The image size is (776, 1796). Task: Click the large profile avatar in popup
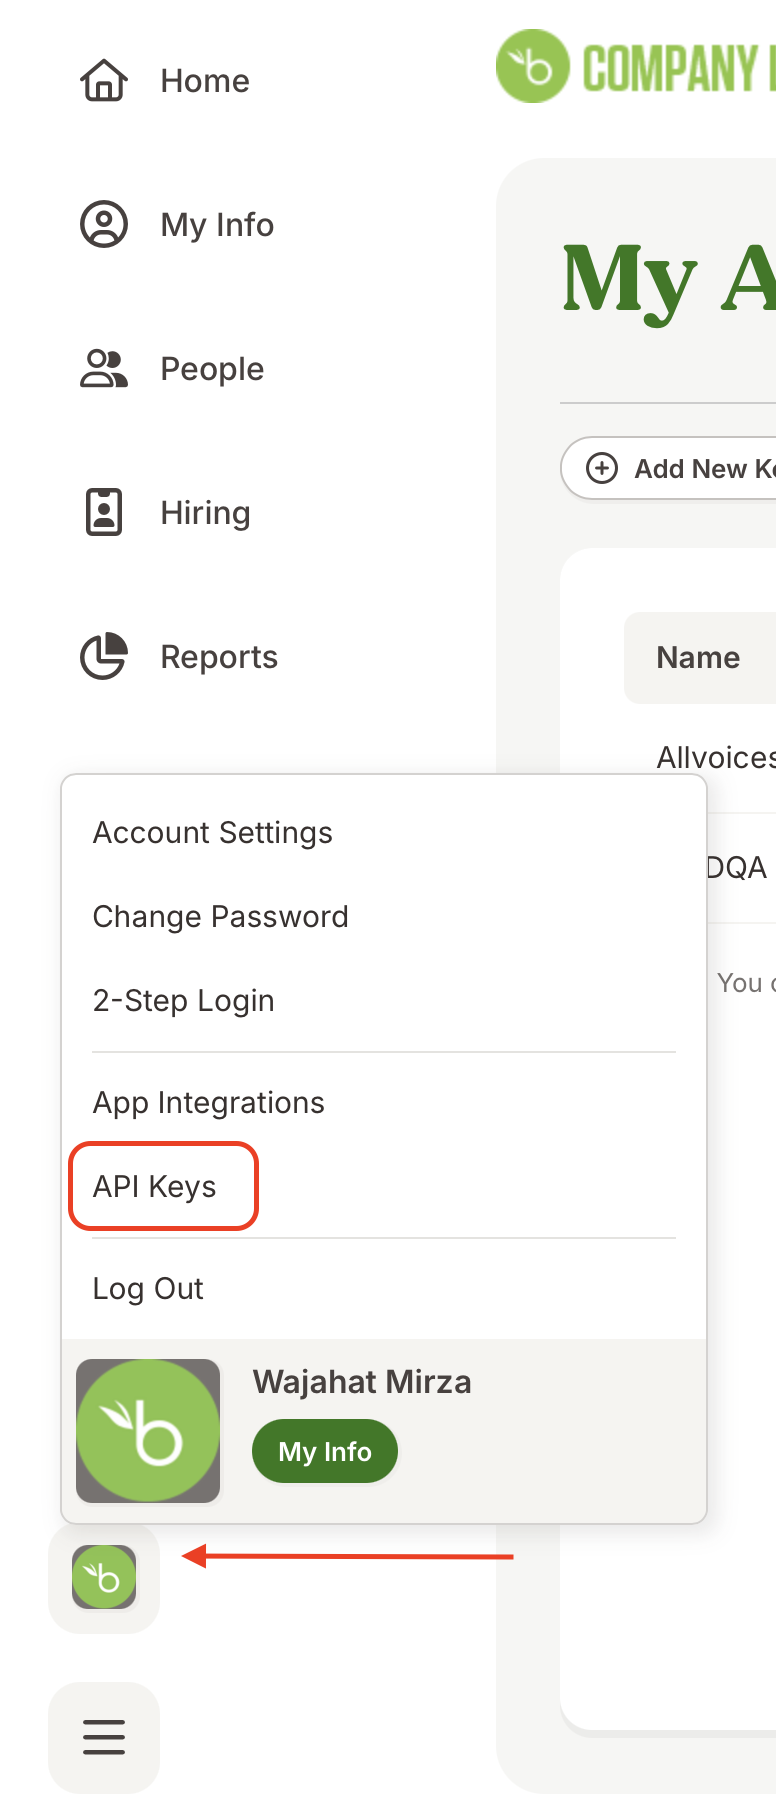click(148, 1431)
